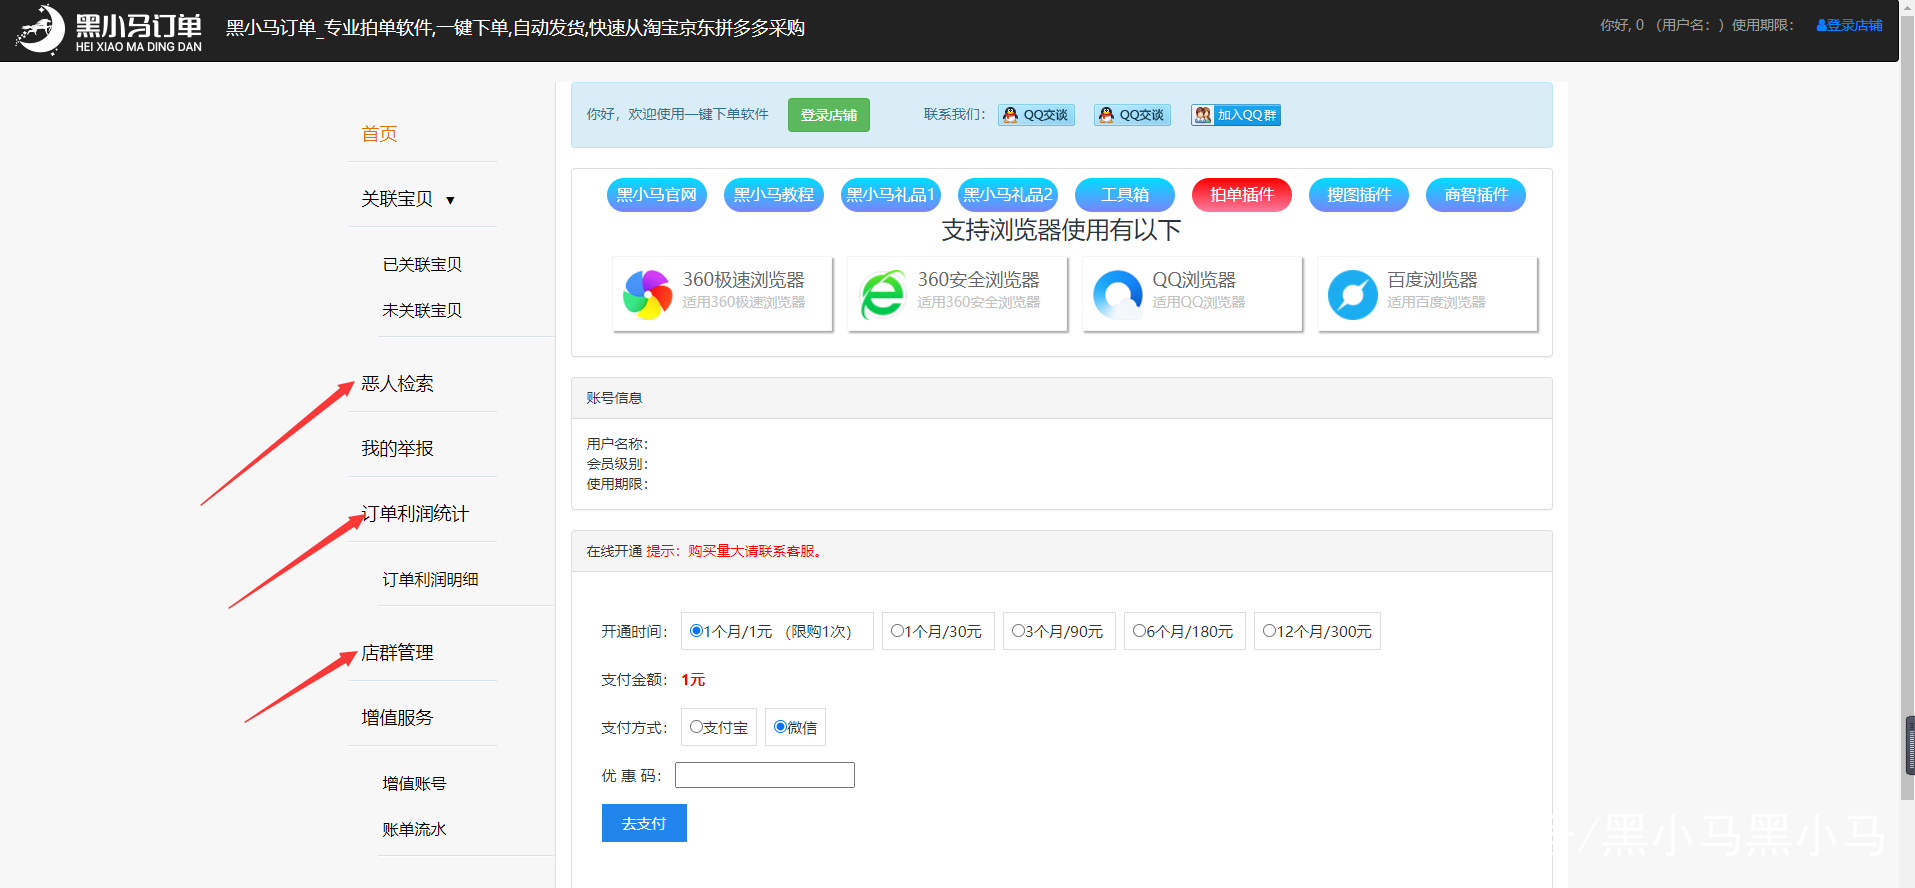Click the 百度浏览器 card title
This screenshot has width=1915, height=888.
point(1432,280)
